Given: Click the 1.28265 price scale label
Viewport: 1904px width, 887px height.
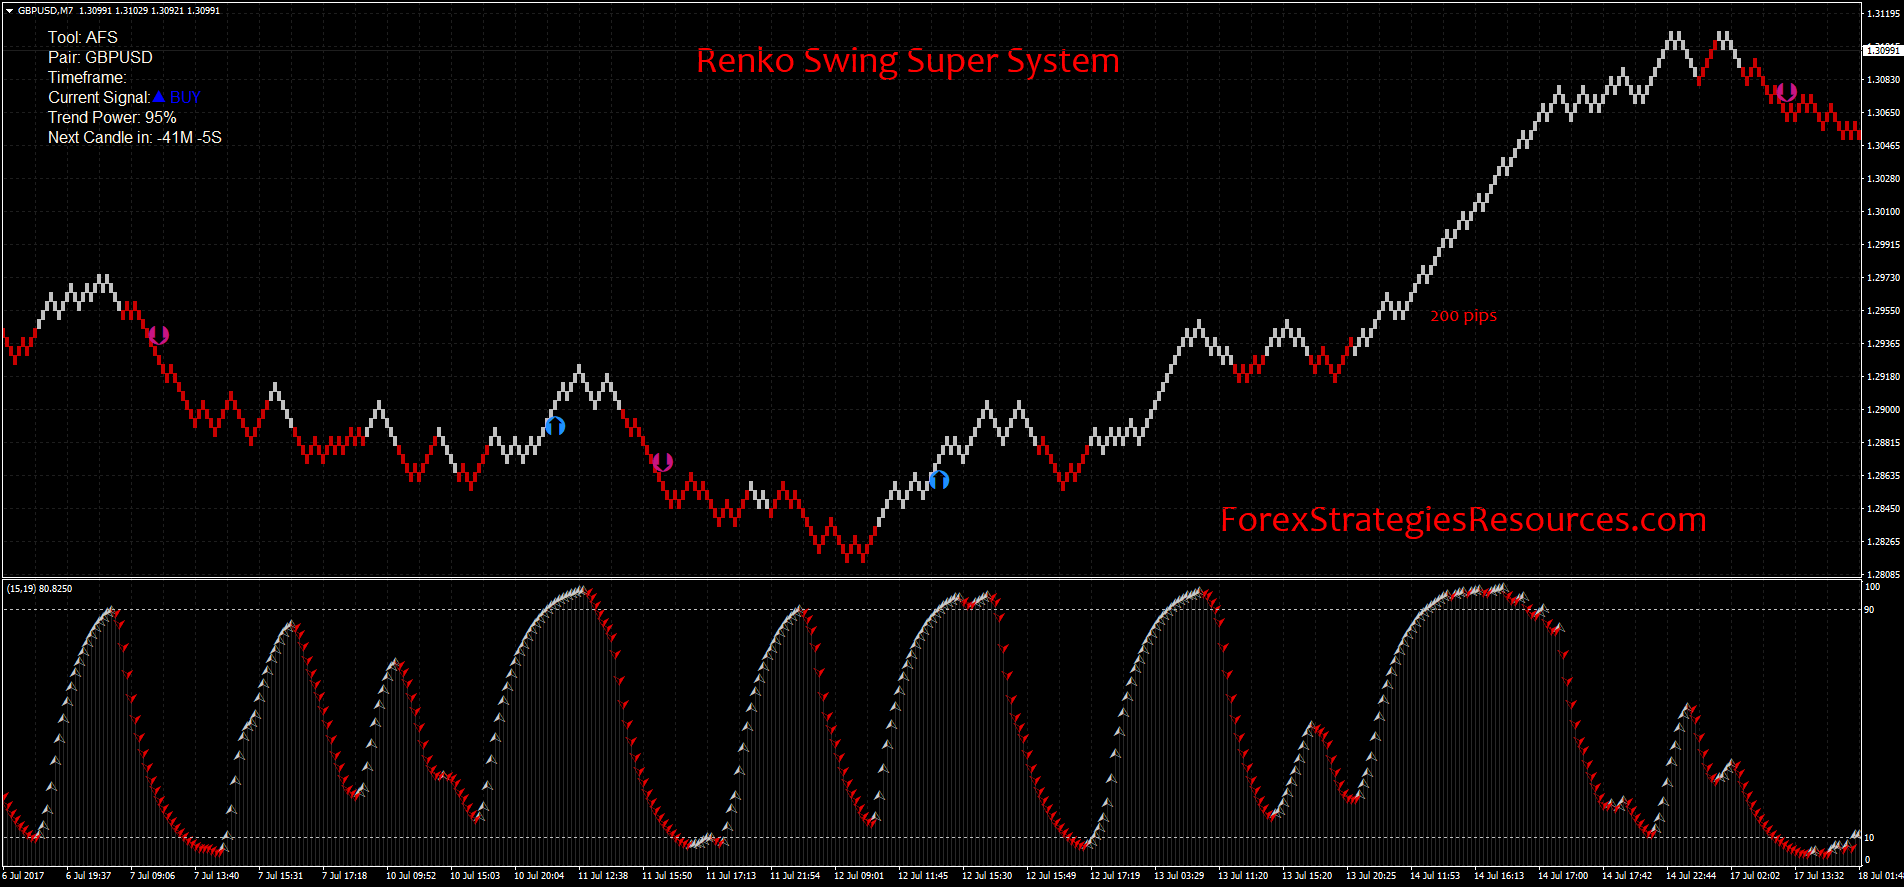Looking at the screenshot, I should coord(1883,541).
